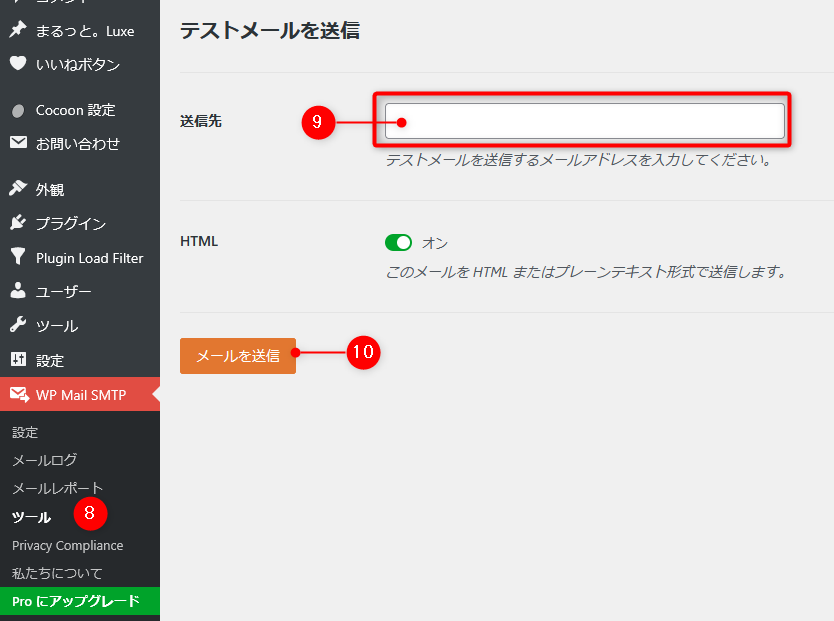The image size is (834, 621).
Task: Click the paintbrush icon beside 外観
Action: pyautogui.click(x=18, y=188)
